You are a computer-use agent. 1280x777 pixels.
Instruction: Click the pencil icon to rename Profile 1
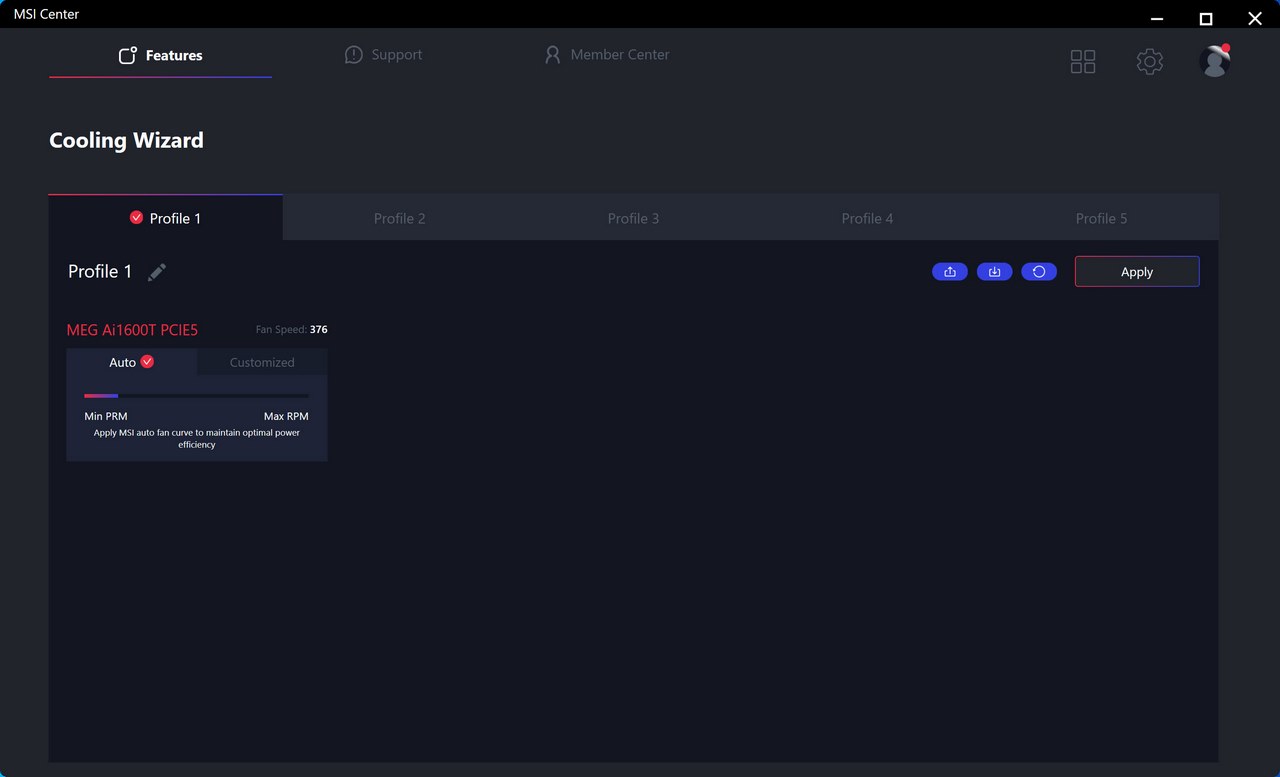click(157, 272)
